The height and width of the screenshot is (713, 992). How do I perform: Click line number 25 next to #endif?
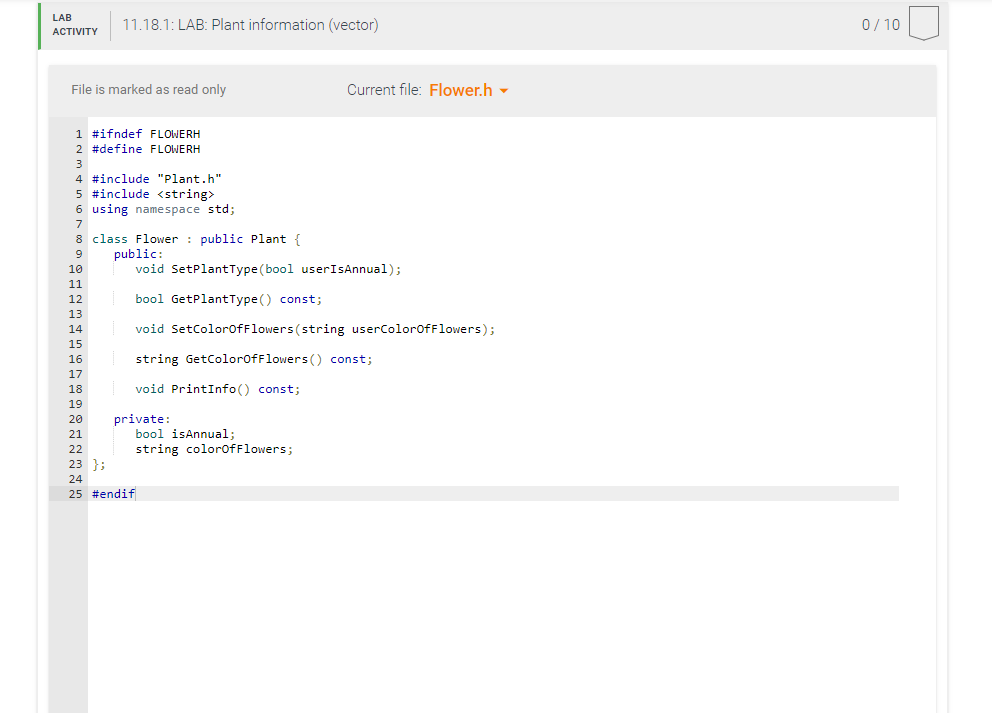75,493
